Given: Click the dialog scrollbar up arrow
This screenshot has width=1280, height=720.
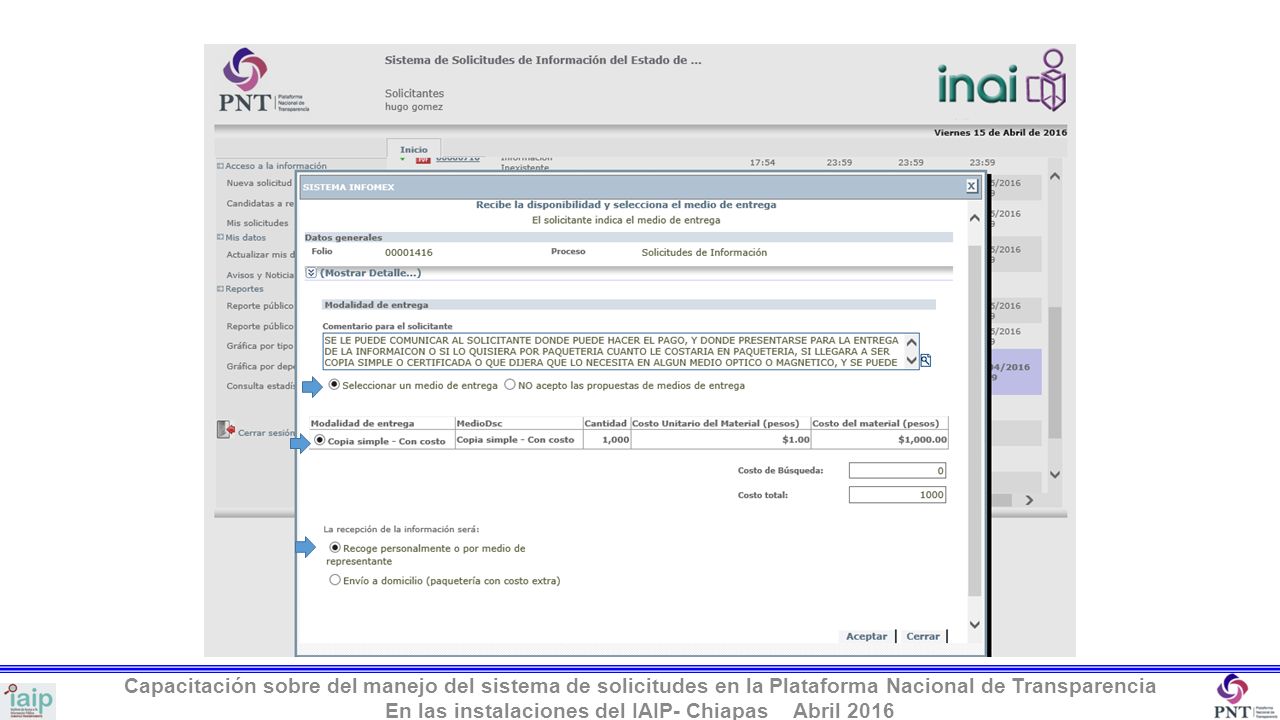Looking at the screenshot, I should 975,217.
